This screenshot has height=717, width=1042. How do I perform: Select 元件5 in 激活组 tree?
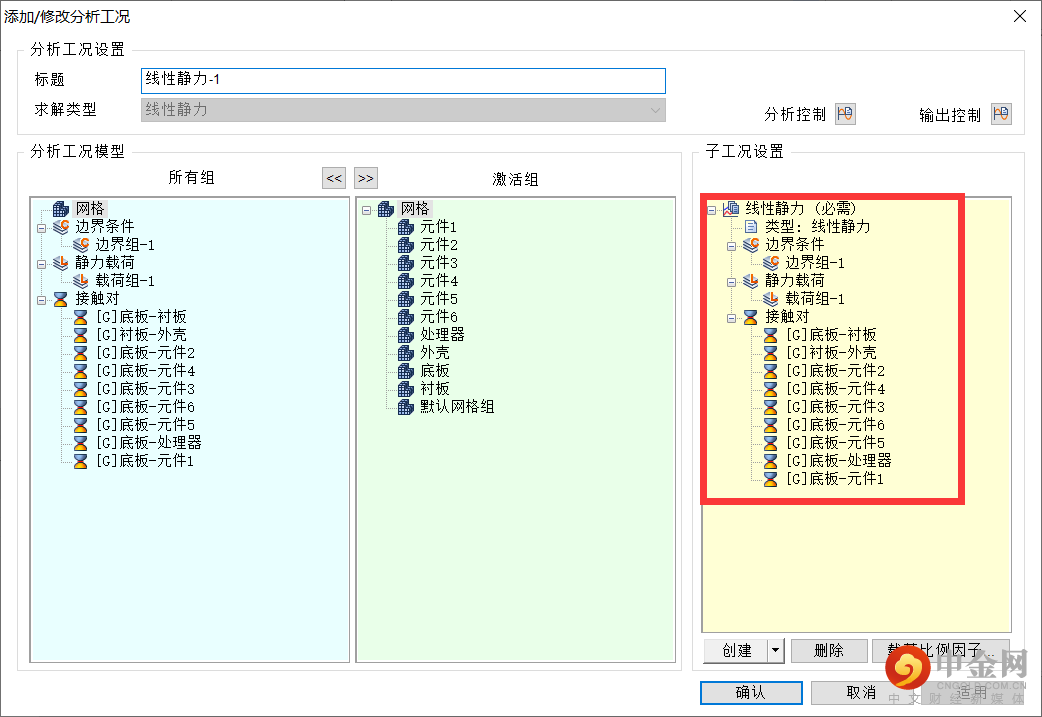439,299
